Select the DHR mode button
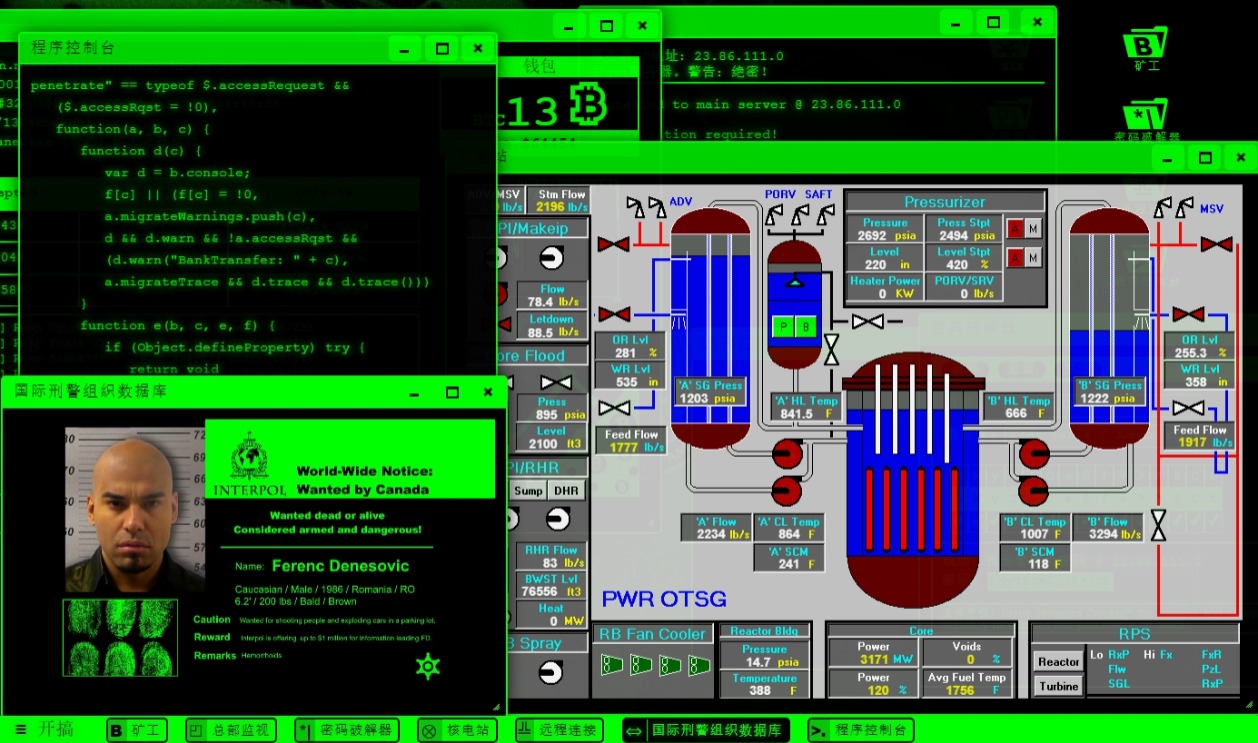The height and width of the screenshot is (743, 1258). pyautogui.click(x=567, y=490)
